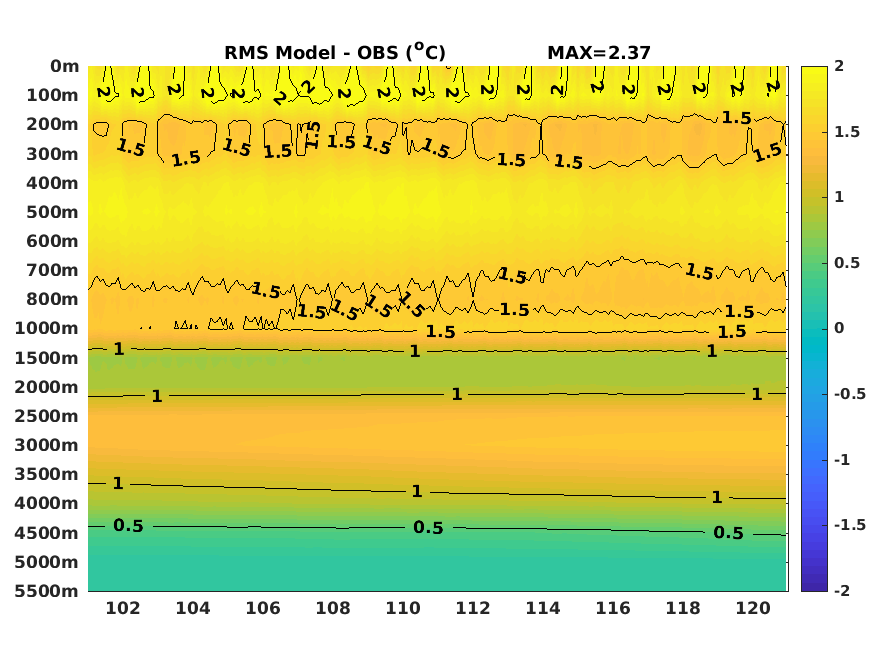
Task: Select the '100m' depth axis label
Action: click(x=52, y=95)
